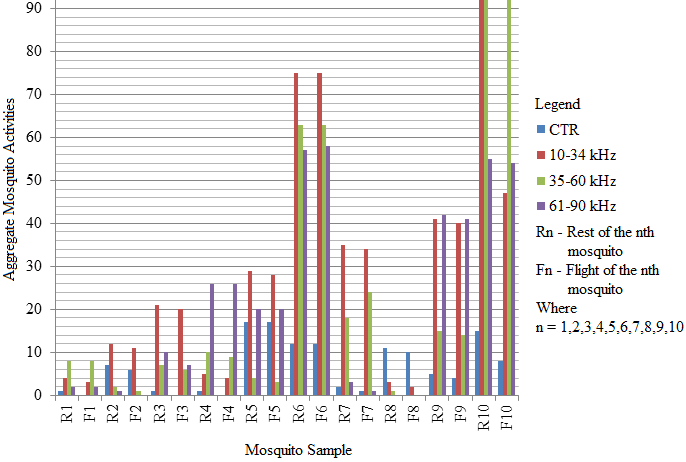Select the tall green bar at F10

coord(509,200)
